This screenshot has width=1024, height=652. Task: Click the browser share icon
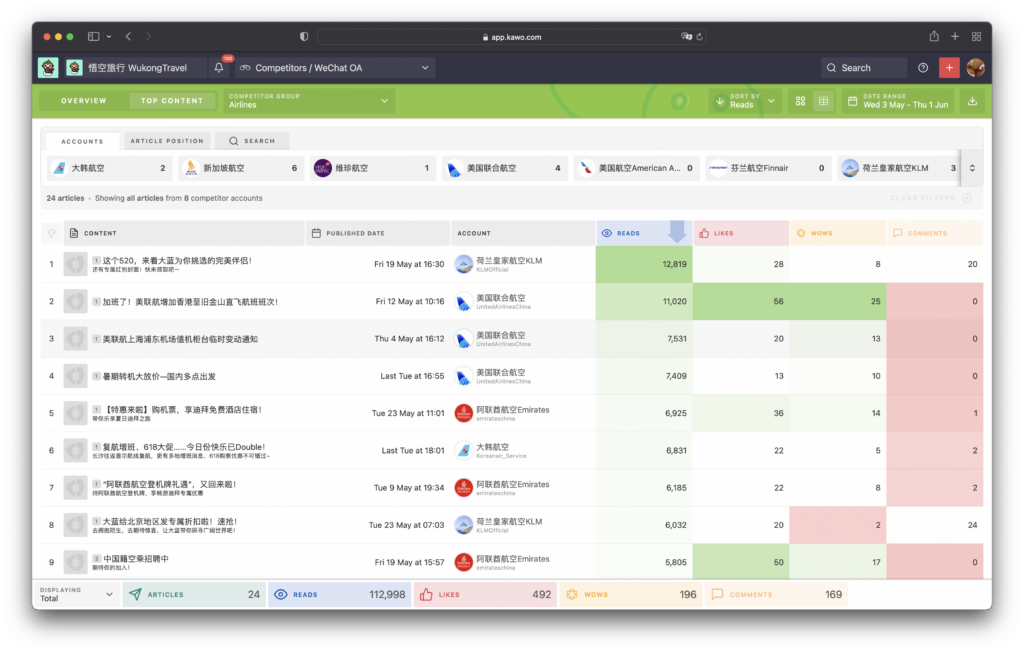pos(934,37)
